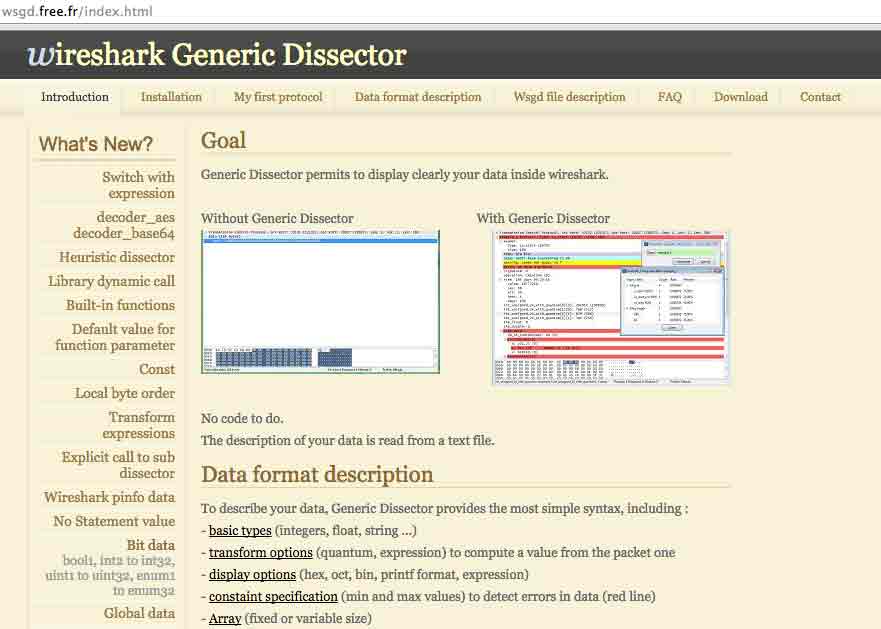Follow the 'constaint specification' link
881x629 pixels.
273,596
